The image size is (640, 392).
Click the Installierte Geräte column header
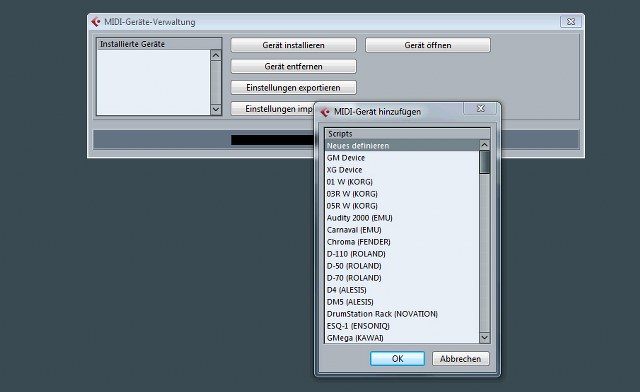(x=159, y=44)
